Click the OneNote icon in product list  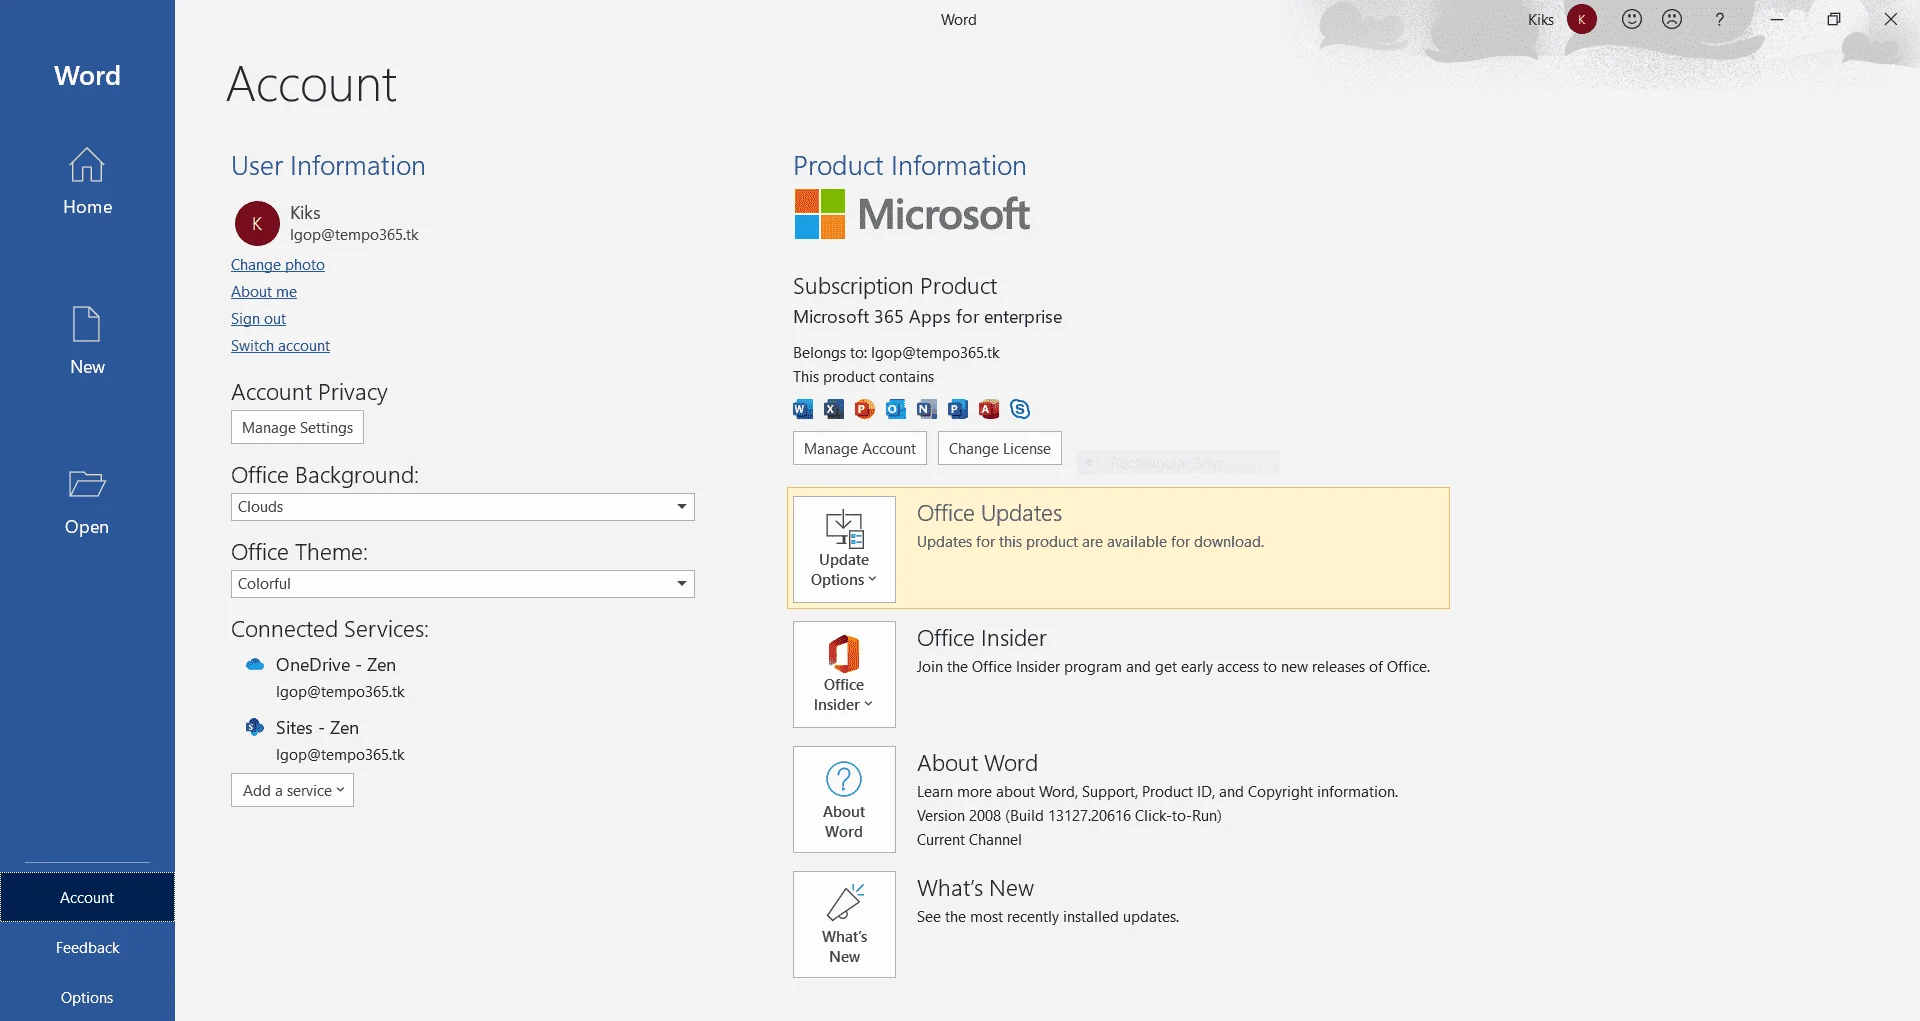[927, 409]
